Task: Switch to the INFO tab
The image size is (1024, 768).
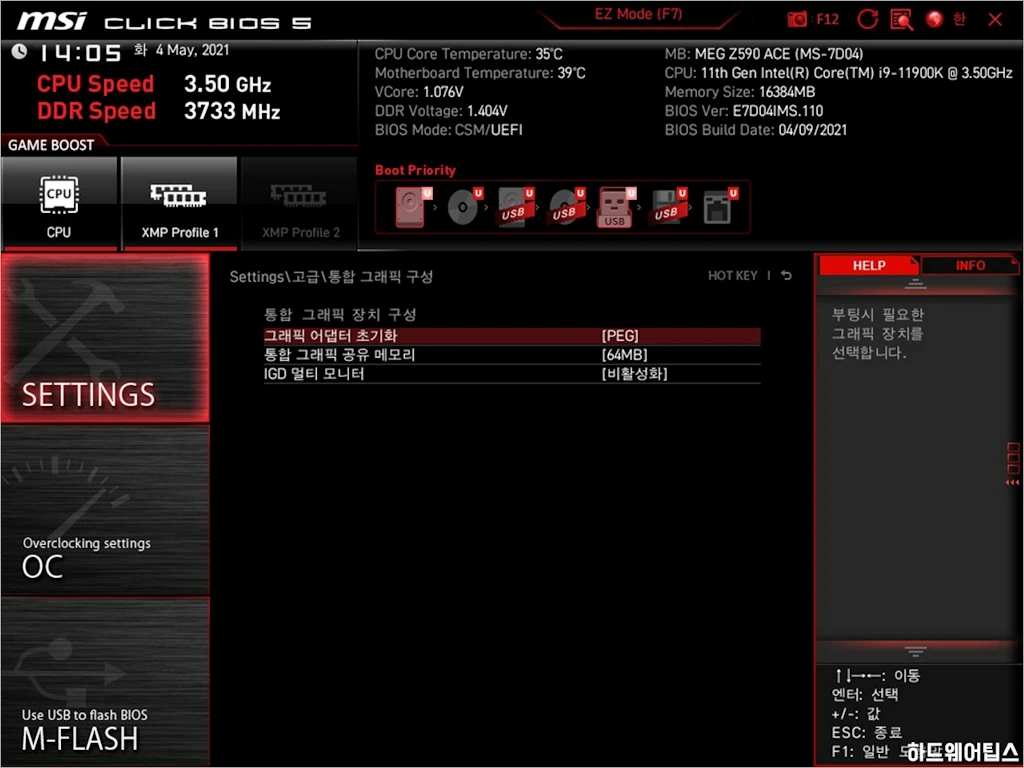Action: tap(970, 265)
